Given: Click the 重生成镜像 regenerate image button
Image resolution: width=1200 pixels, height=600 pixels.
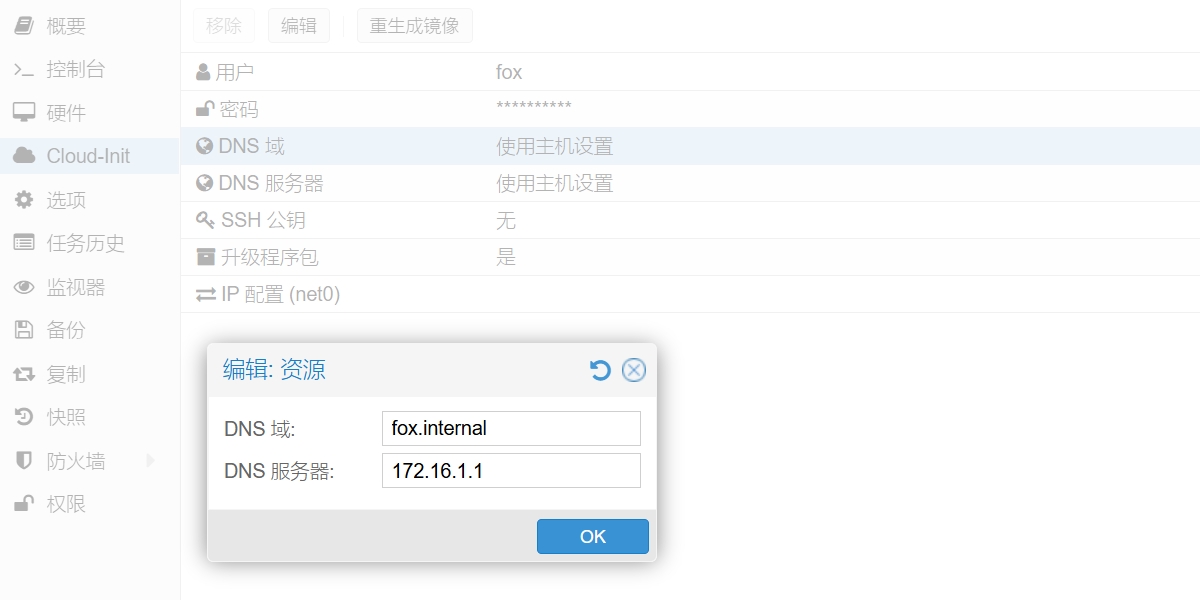Looking at the screenshot, I should point(414,25).
